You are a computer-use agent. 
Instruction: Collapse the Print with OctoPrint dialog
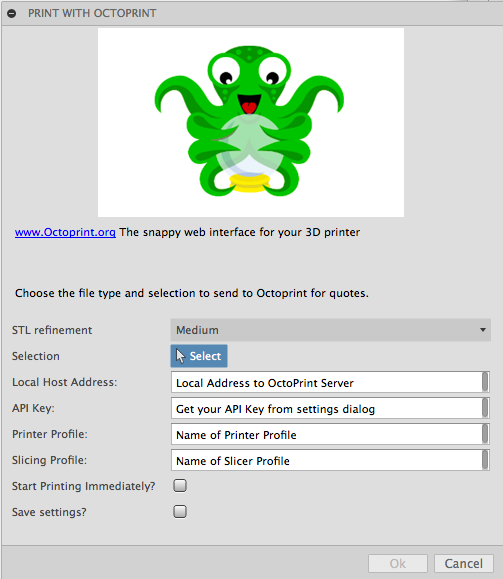point(11,14)
